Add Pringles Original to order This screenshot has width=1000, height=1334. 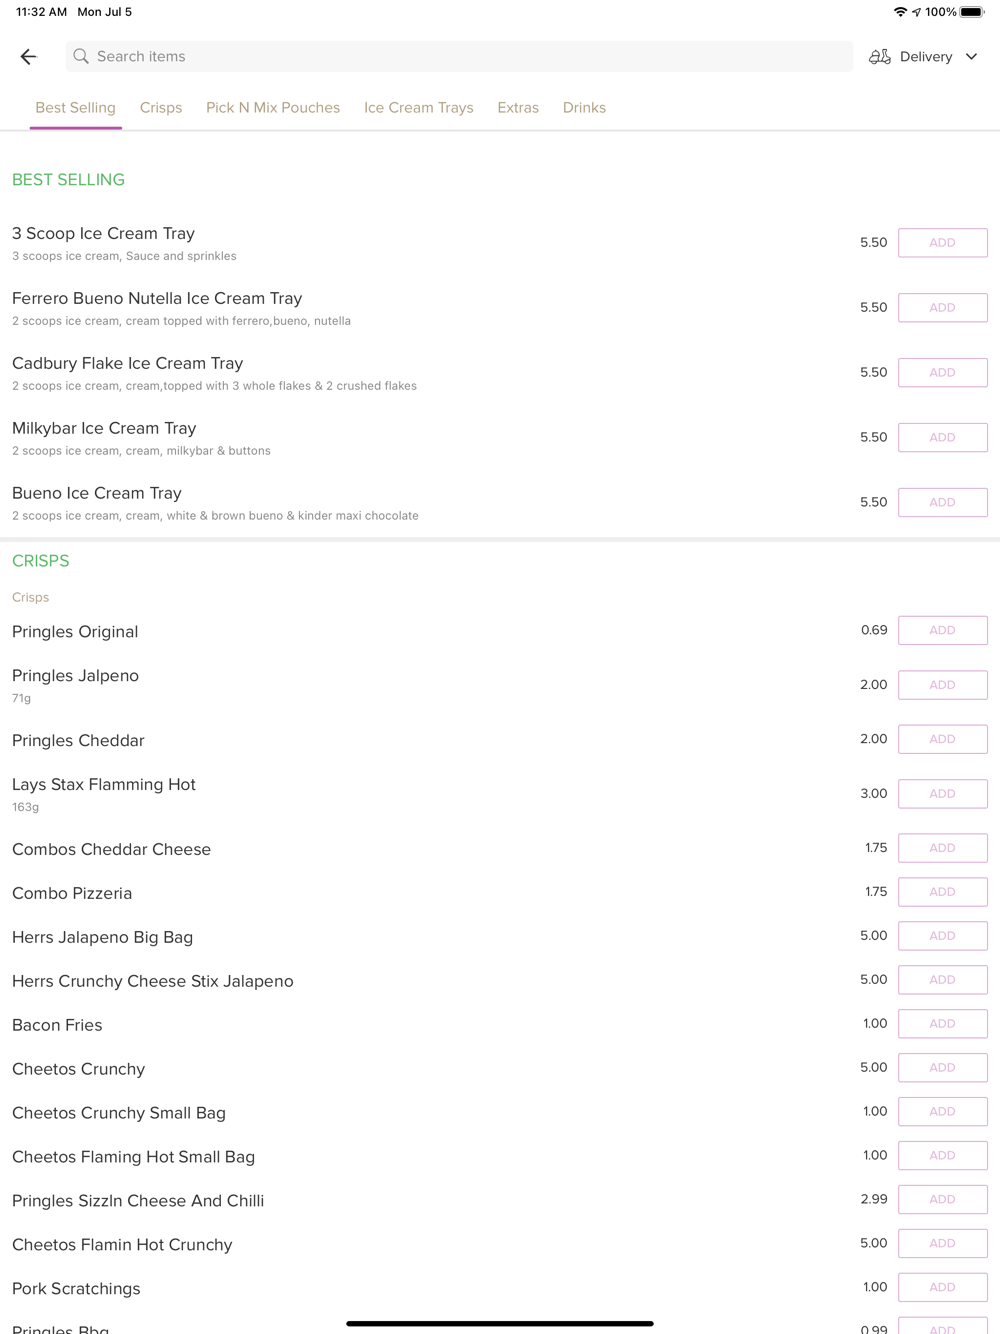coord(943,630)
